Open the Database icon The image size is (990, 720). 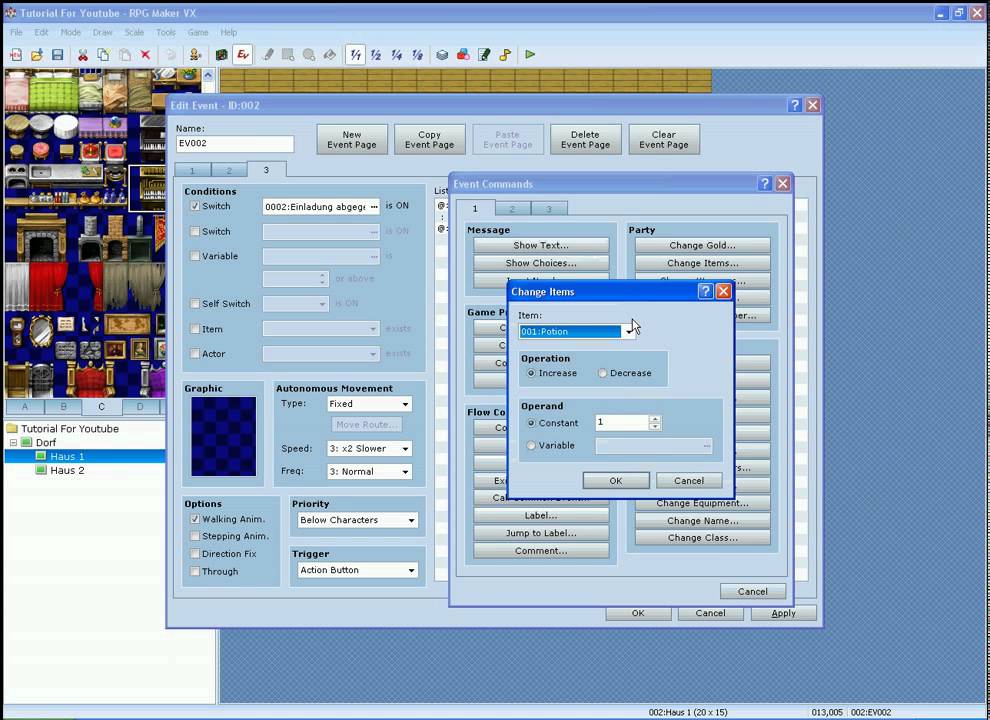[x=442, y=55]
